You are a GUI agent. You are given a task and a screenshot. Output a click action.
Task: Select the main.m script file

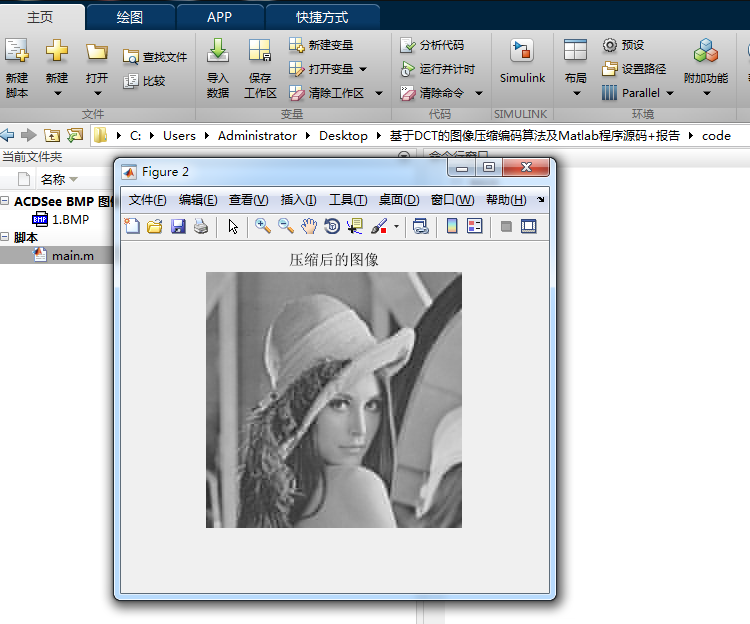tap(64, 255)
